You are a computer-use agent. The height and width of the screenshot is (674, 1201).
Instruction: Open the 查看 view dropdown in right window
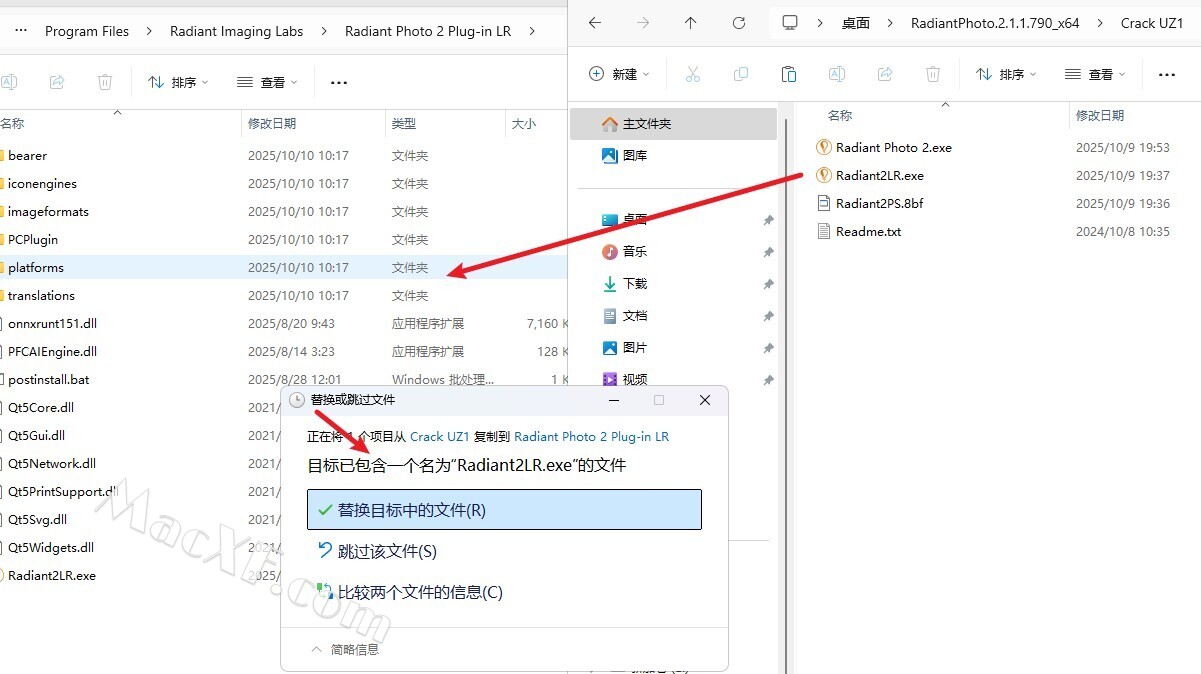coord(1097,74)
